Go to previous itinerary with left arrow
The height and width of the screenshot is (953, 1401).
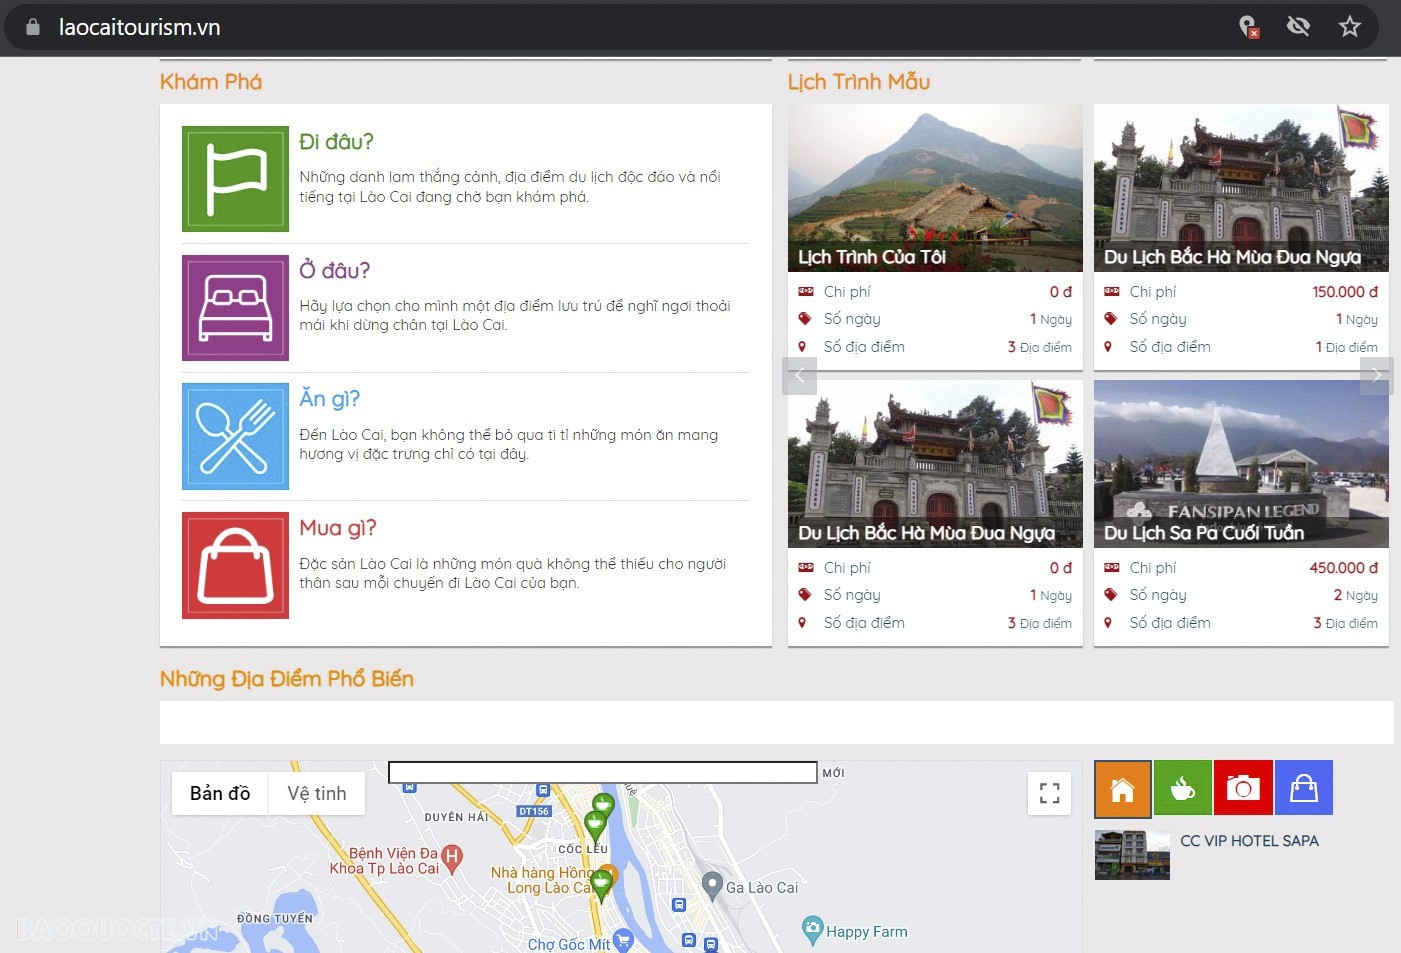pyautogui.click(x=799, y=376)
